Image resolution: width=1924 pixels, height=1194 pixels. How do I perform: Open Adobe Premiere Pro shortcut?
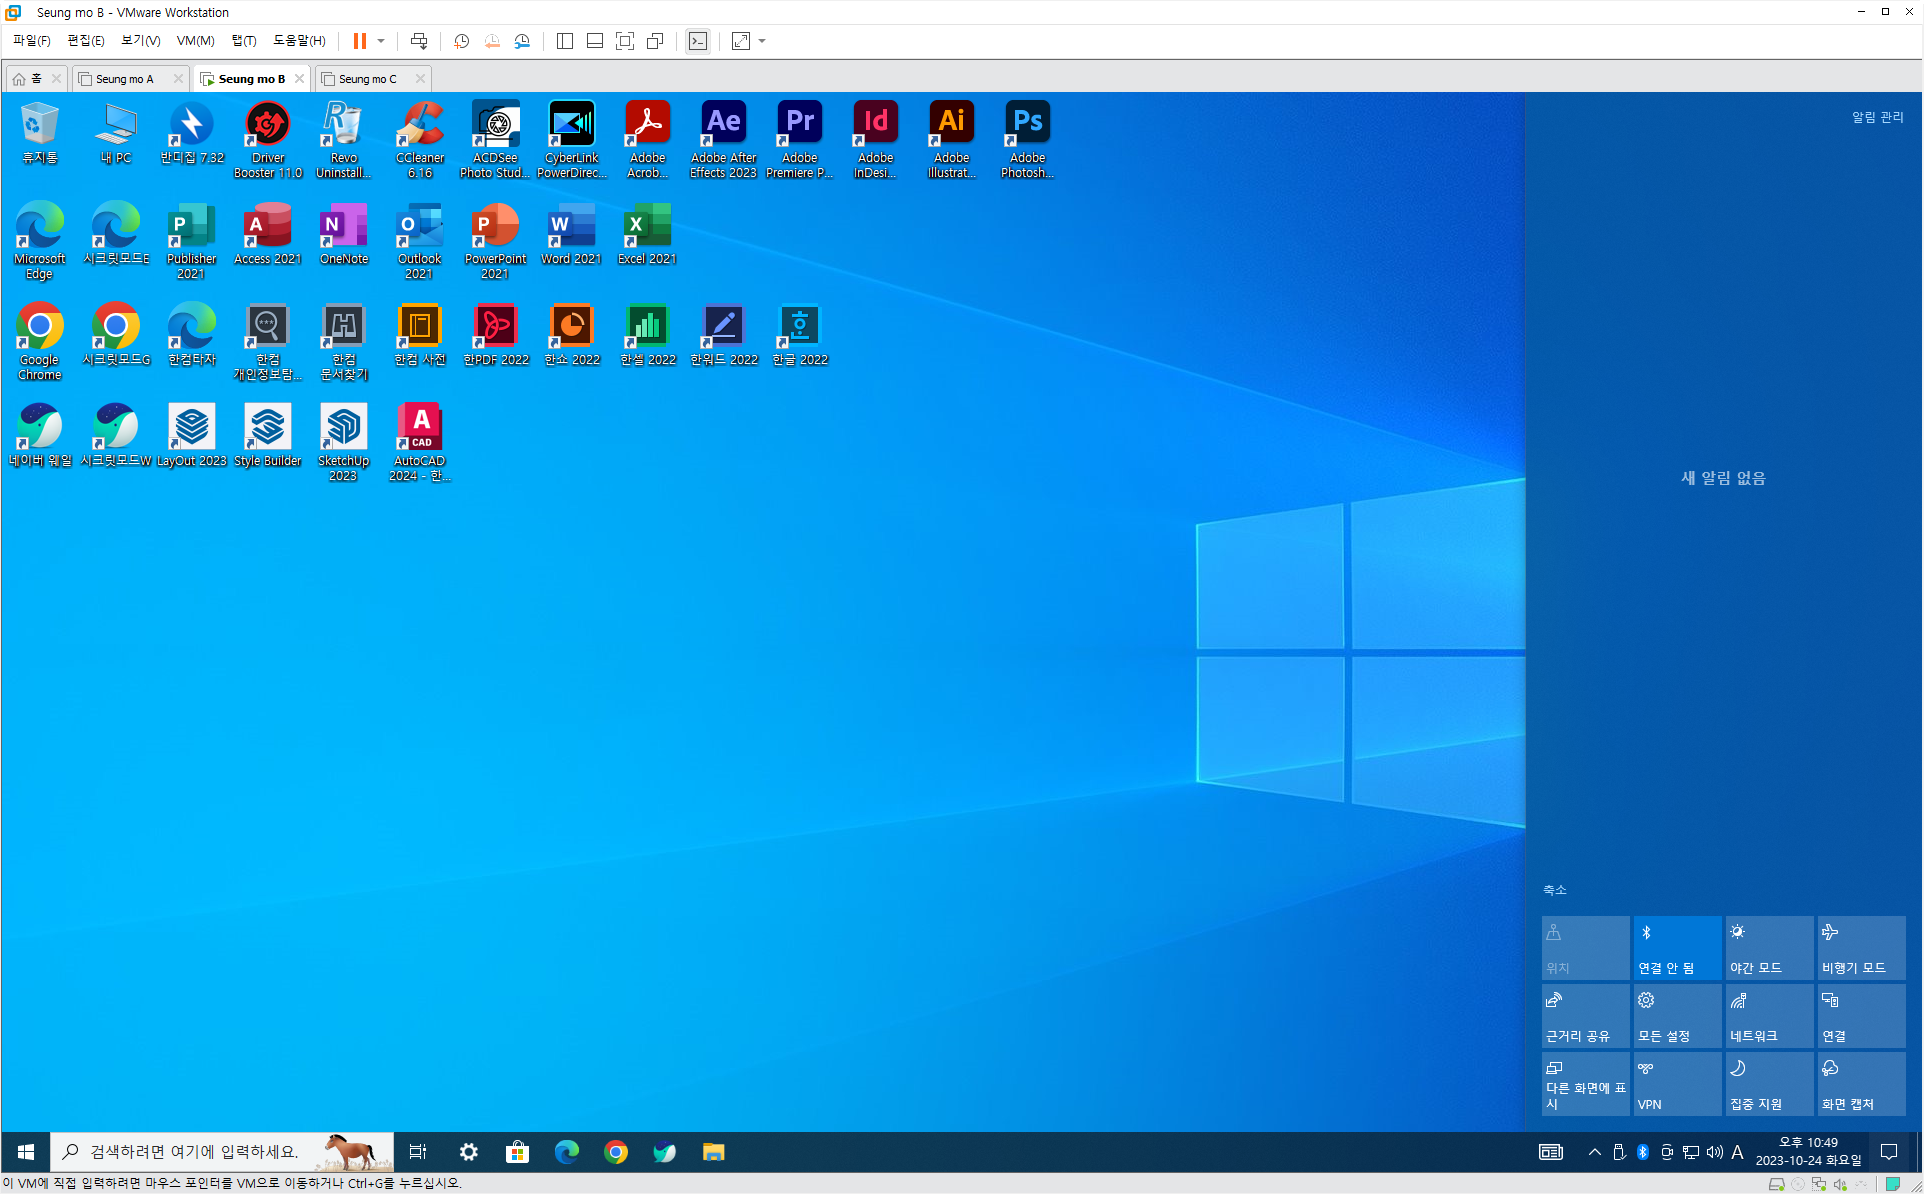pyautogui.click(x=800, y=140)
